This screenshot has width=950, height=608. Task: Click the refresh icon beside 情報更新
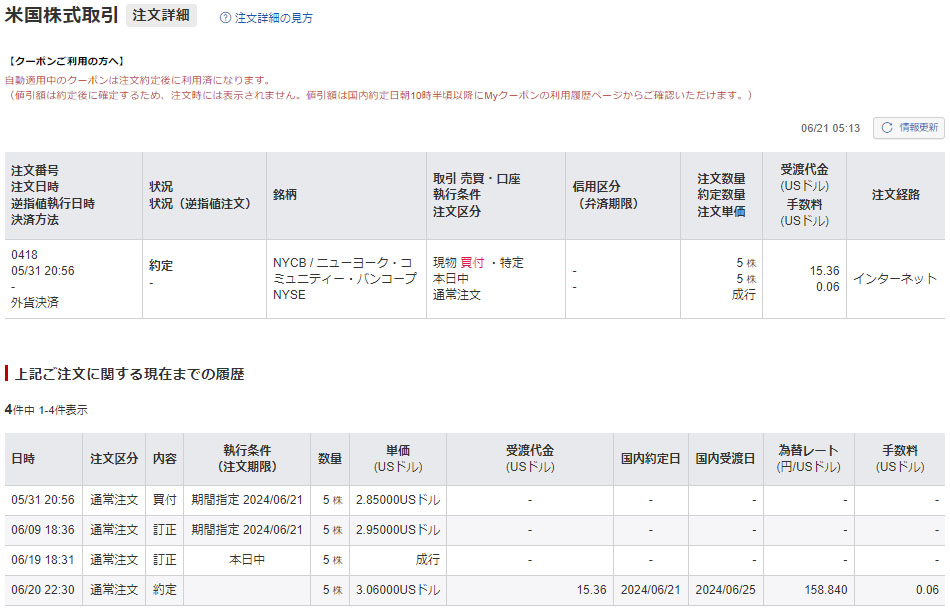pos(886,128)
